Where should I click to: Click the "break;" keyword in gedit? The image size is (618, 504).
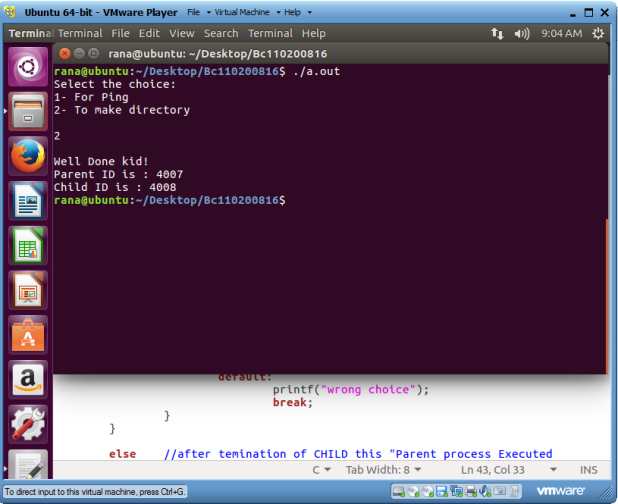(293, 402)
